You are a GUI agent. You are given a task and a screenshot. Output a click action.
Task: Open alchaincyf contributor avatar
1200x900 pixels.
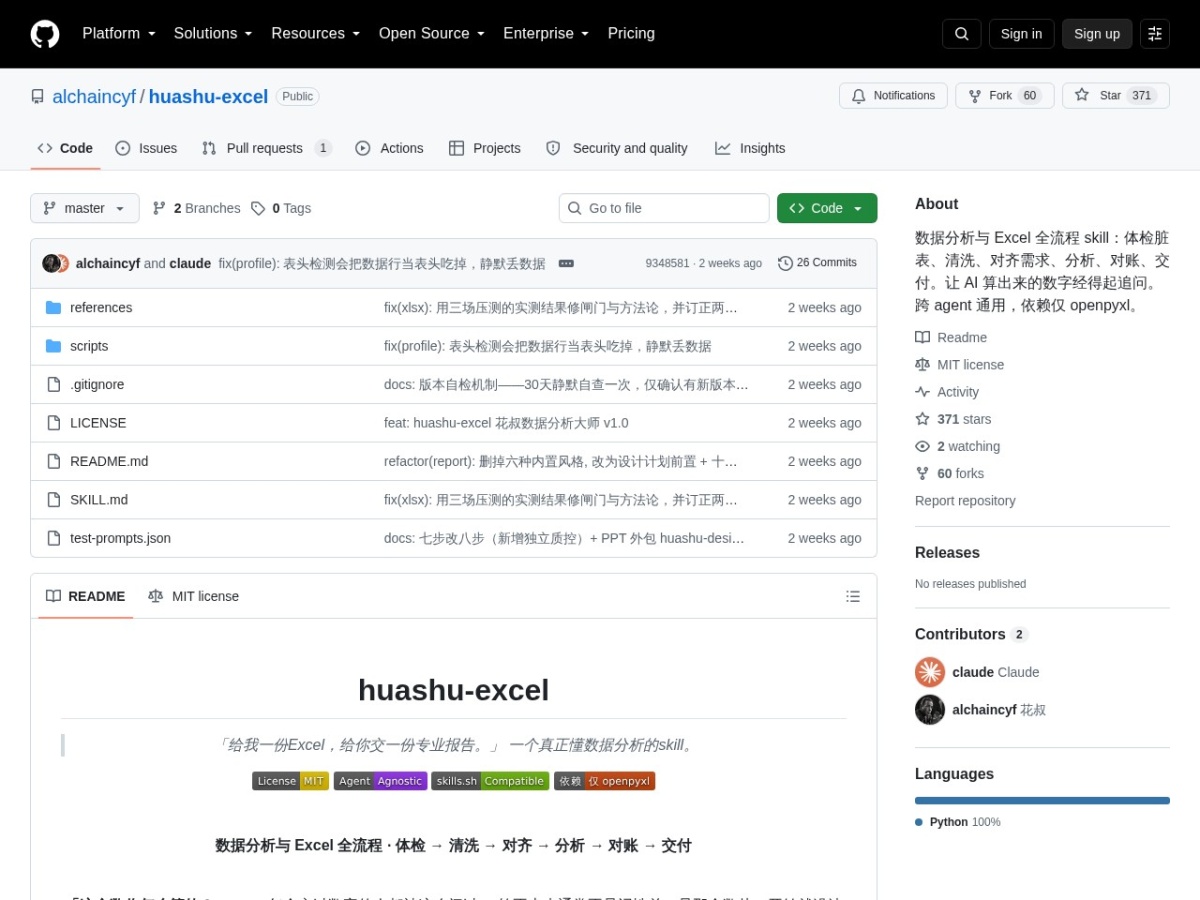(930, 710)
